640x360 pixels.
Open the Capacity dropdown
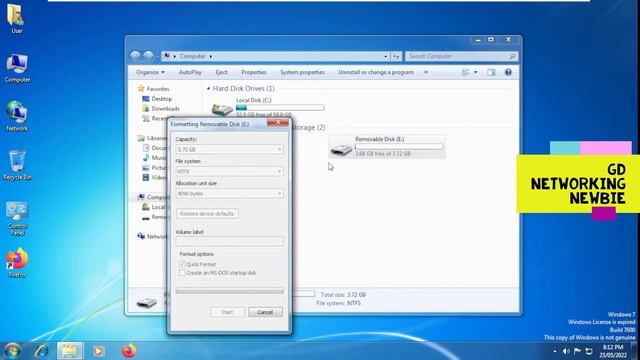point(229,149)
